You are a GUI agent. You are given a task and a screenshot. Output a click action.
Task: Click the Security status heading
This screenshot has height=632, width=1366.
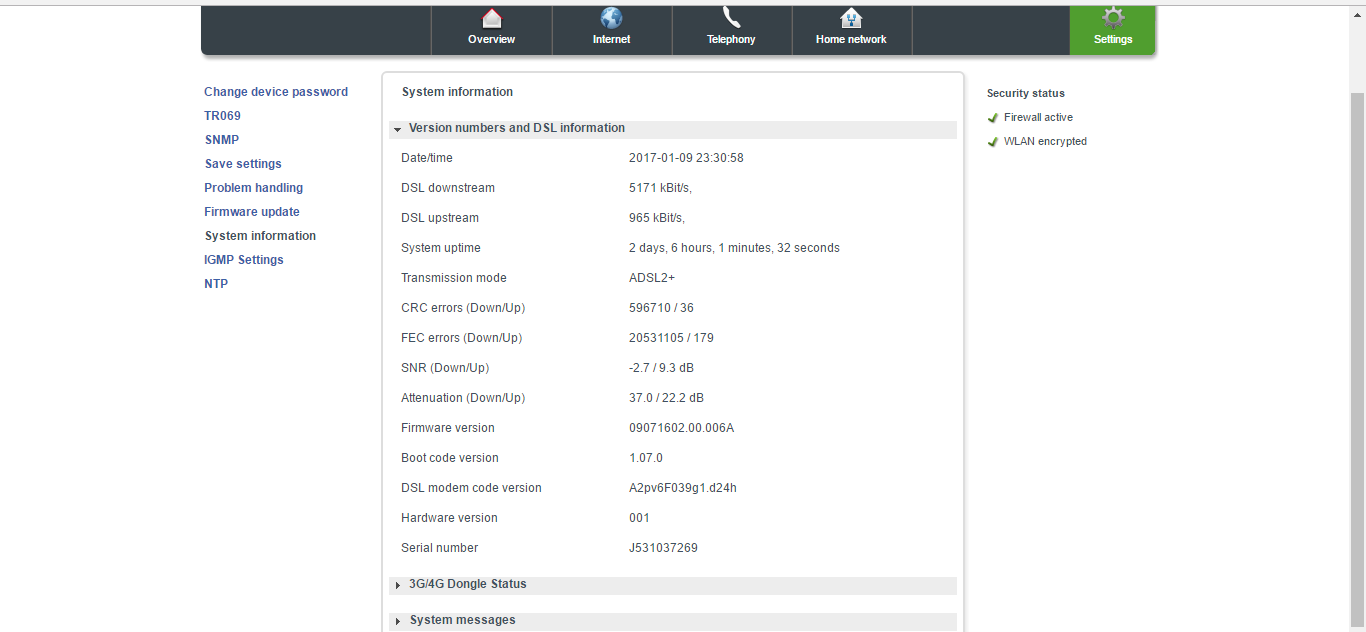pos(1026,94)
